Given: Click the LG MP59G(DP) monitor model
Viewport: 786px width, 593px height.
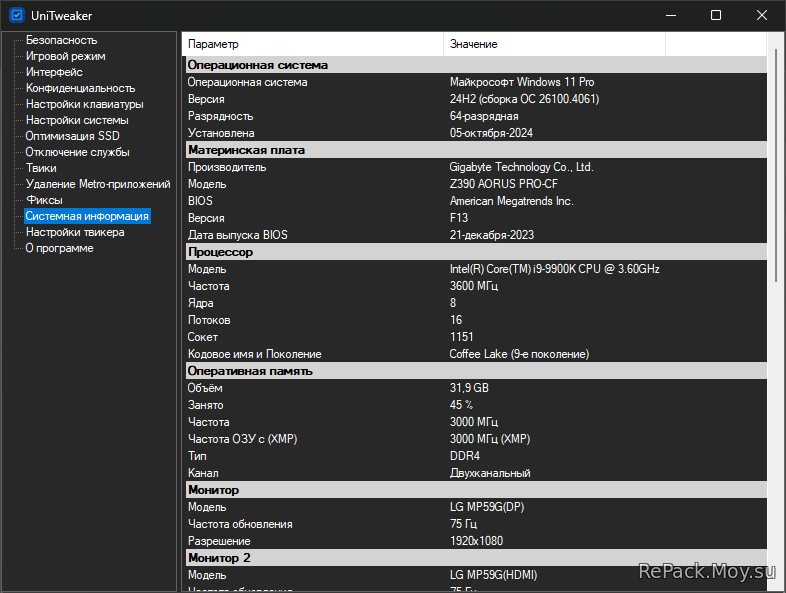Looking at the screenshot, I should coord(487,507).
